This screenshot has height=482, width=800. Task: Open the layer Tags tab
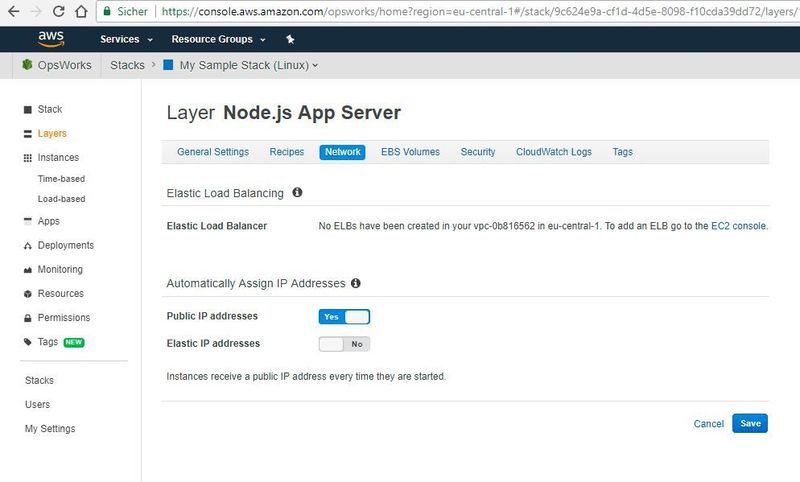click(622, 152)
